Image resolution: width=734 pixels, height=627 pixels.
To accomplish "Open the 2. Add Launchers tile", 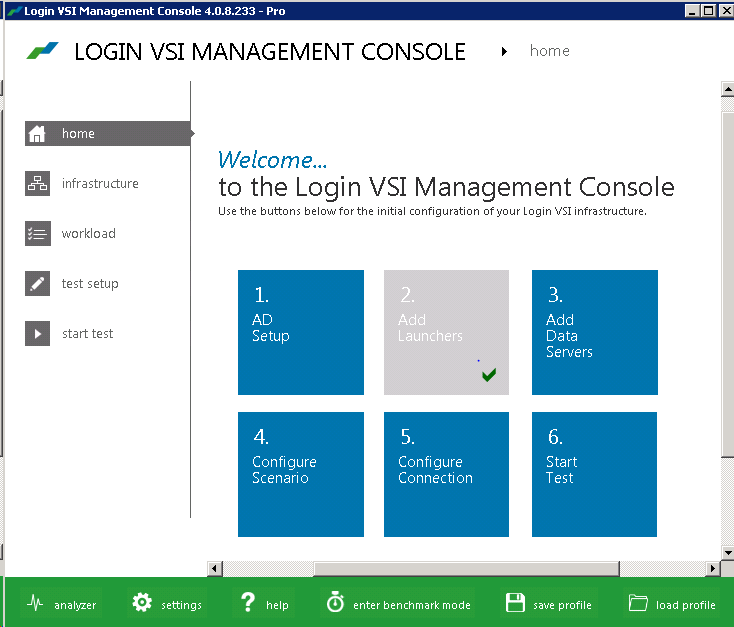I will pos(446,332).
